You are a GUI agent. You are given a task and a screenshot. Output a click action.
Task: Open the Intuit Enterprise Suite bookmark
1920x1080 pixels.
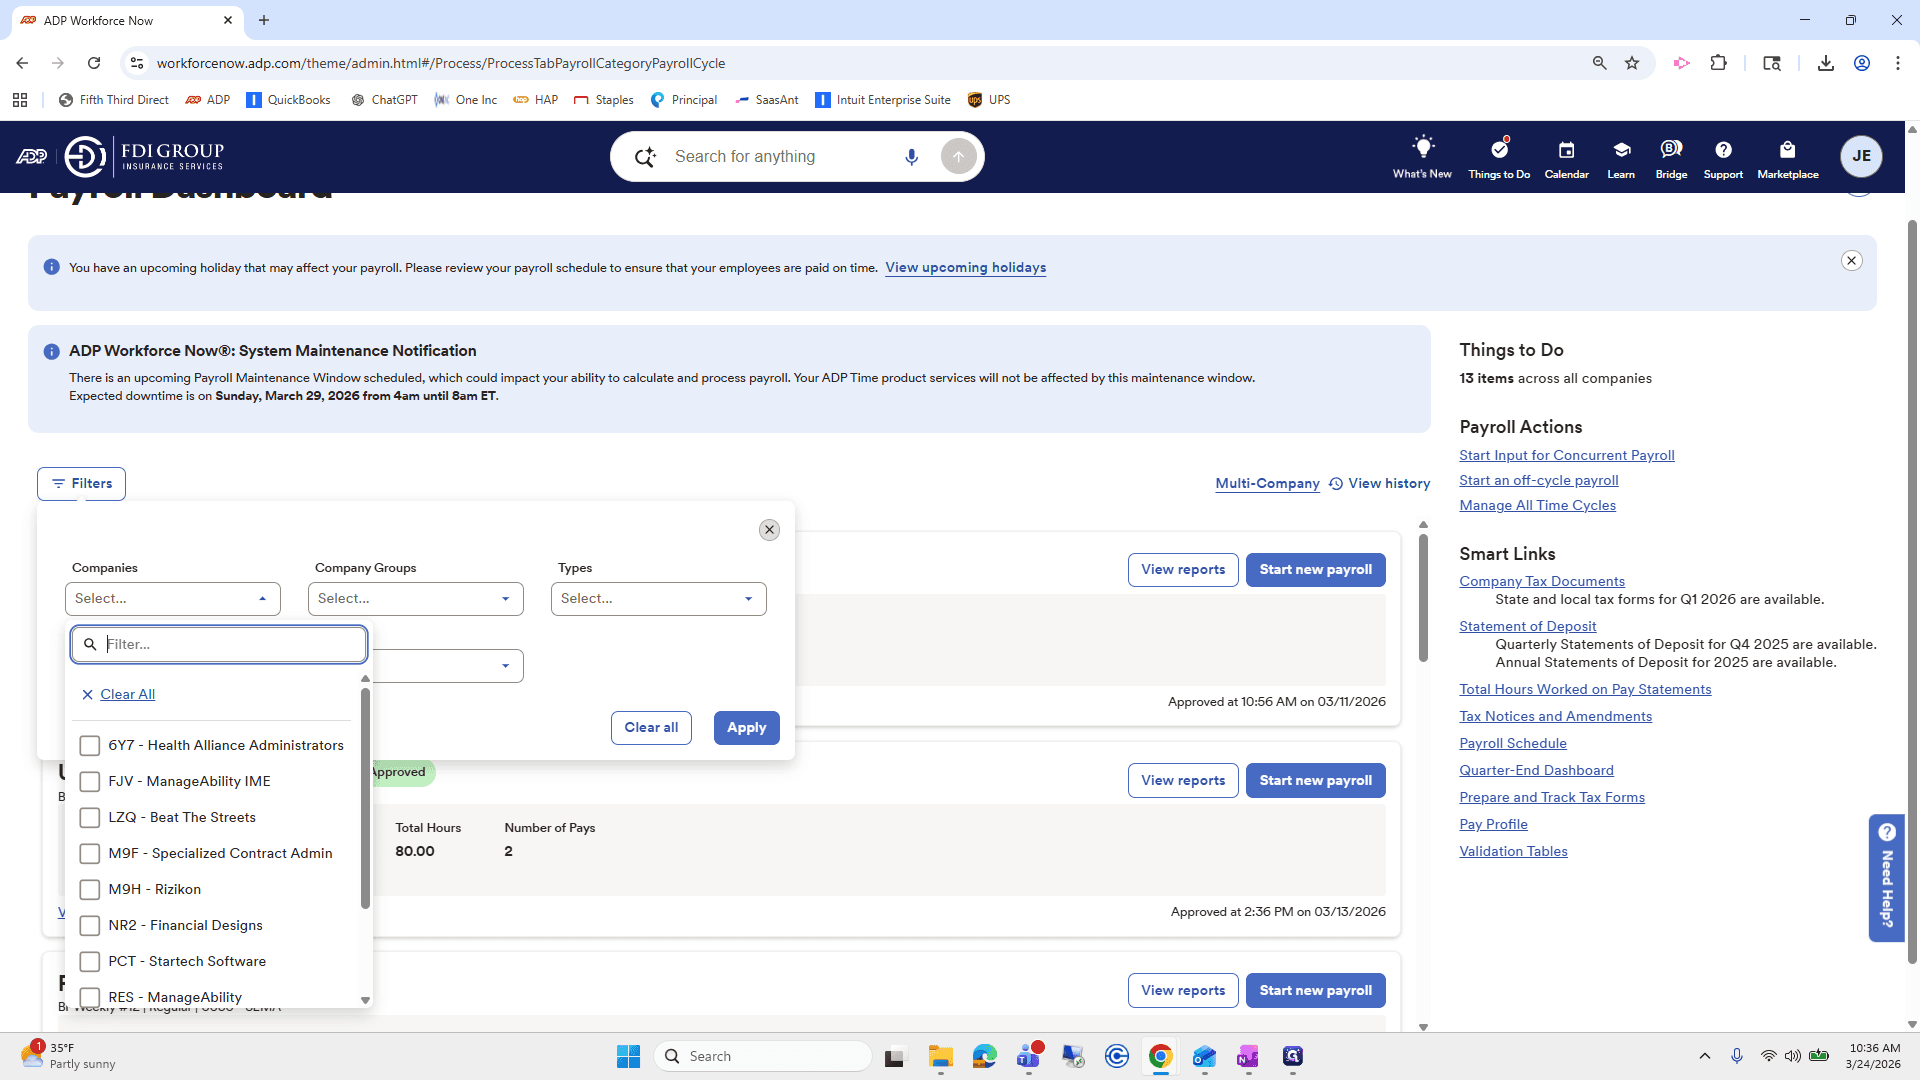tap(883, 100)
